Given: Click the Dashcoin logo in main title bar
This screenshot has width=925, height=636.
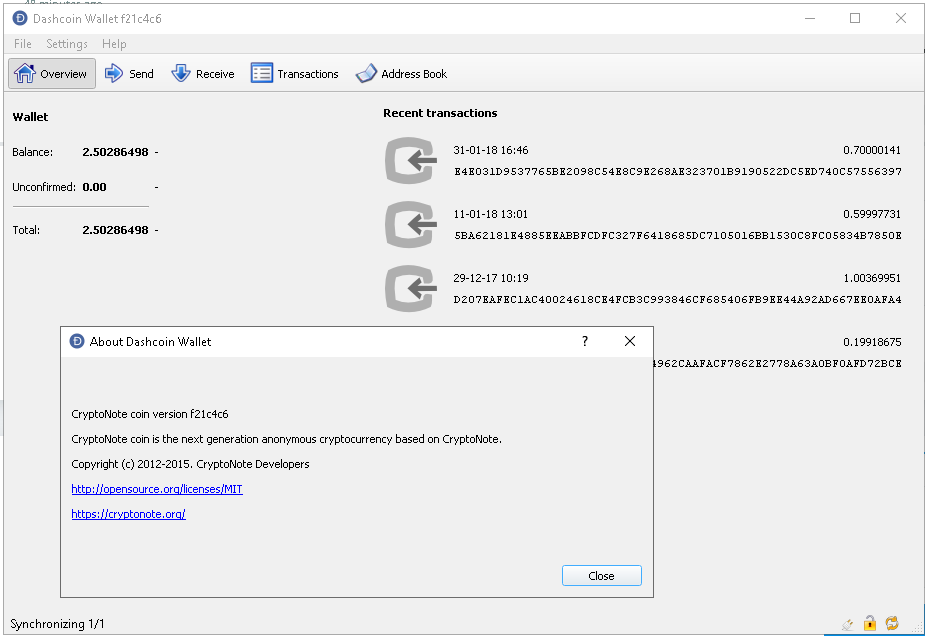Looking at the screenshot, I should [20, 18].
